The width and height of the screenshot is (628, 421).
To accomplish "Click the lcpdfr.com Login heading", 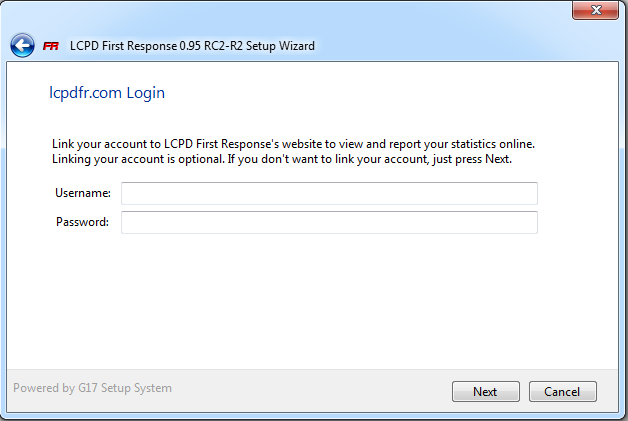I will [107, 93].
